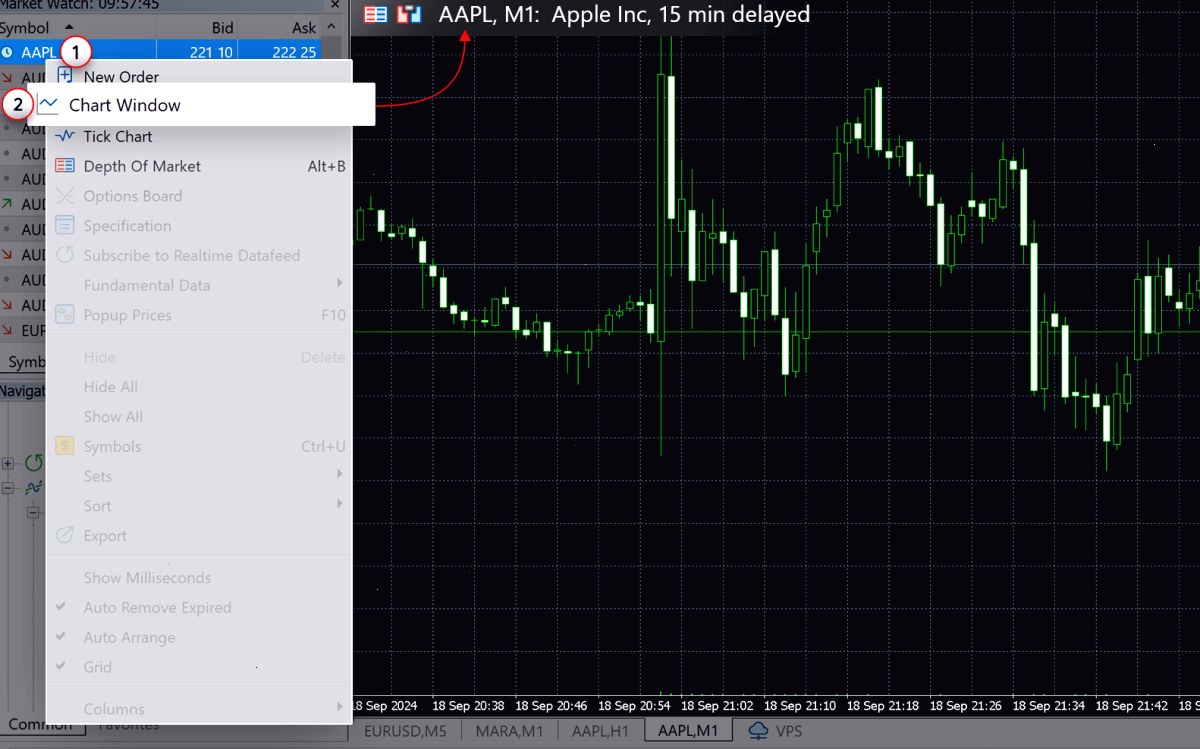This screenshot has height=749, width=1200.
Task: Click the Symbols dollar icon
Action: tap(65, 446)
